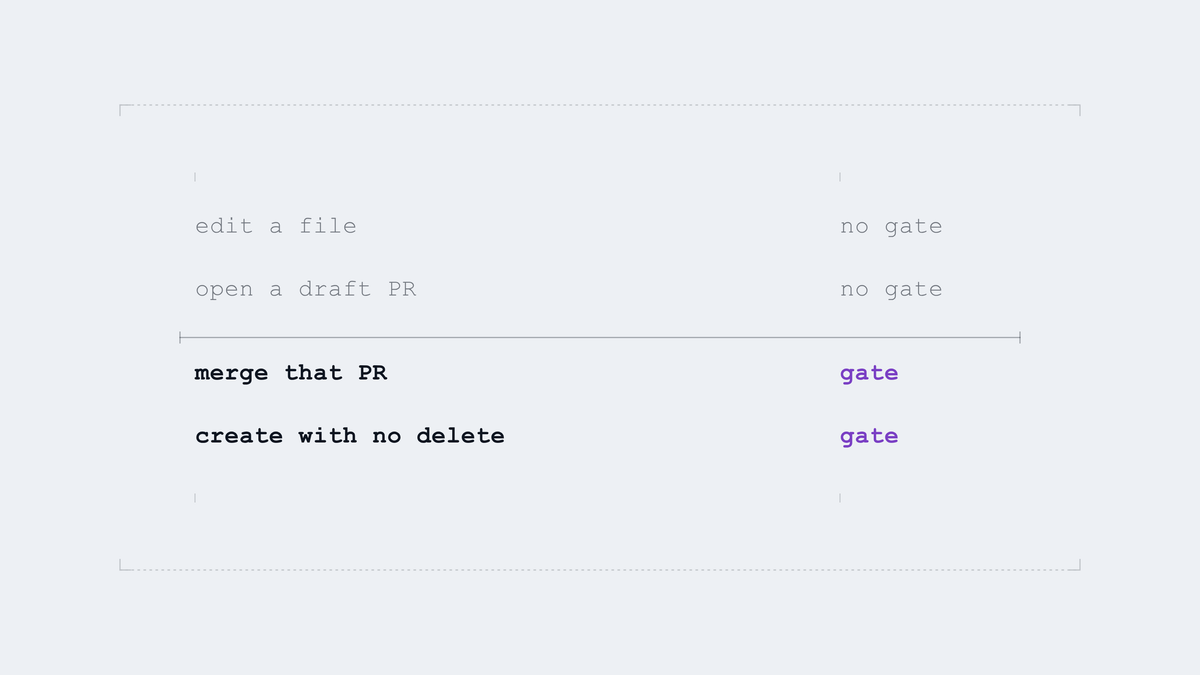Click the tick mark above 'edit a file'
The image size is (1200, 675).
tap(195, 177)
